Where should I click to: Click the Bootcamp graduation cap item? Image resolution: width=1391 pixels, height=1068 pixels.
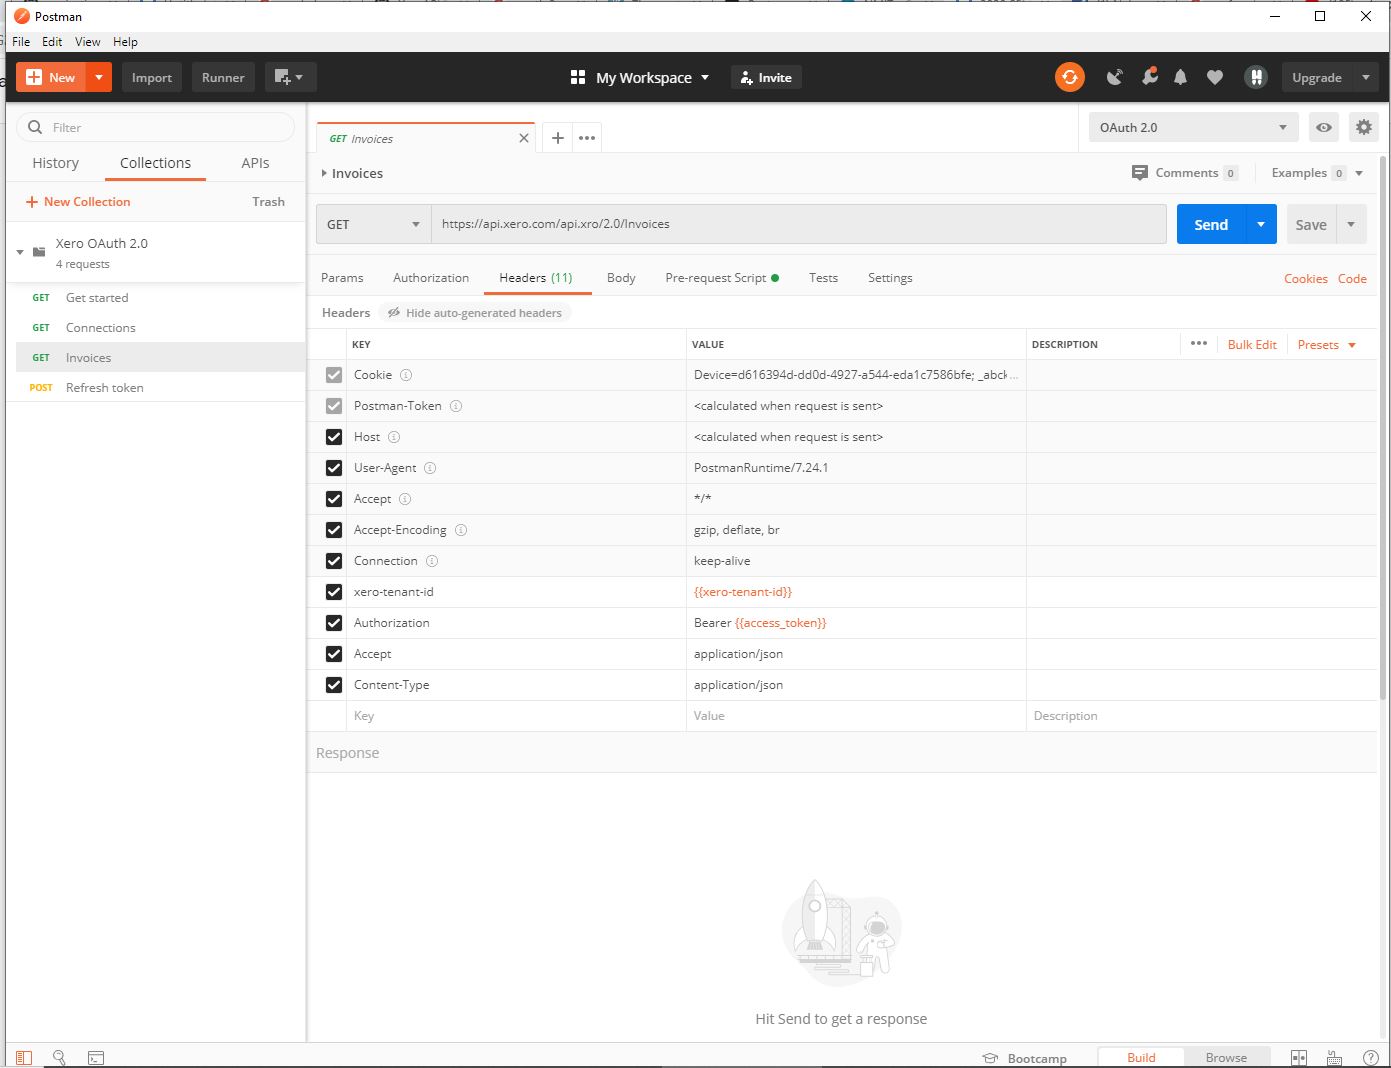tap(1024, 1058)
